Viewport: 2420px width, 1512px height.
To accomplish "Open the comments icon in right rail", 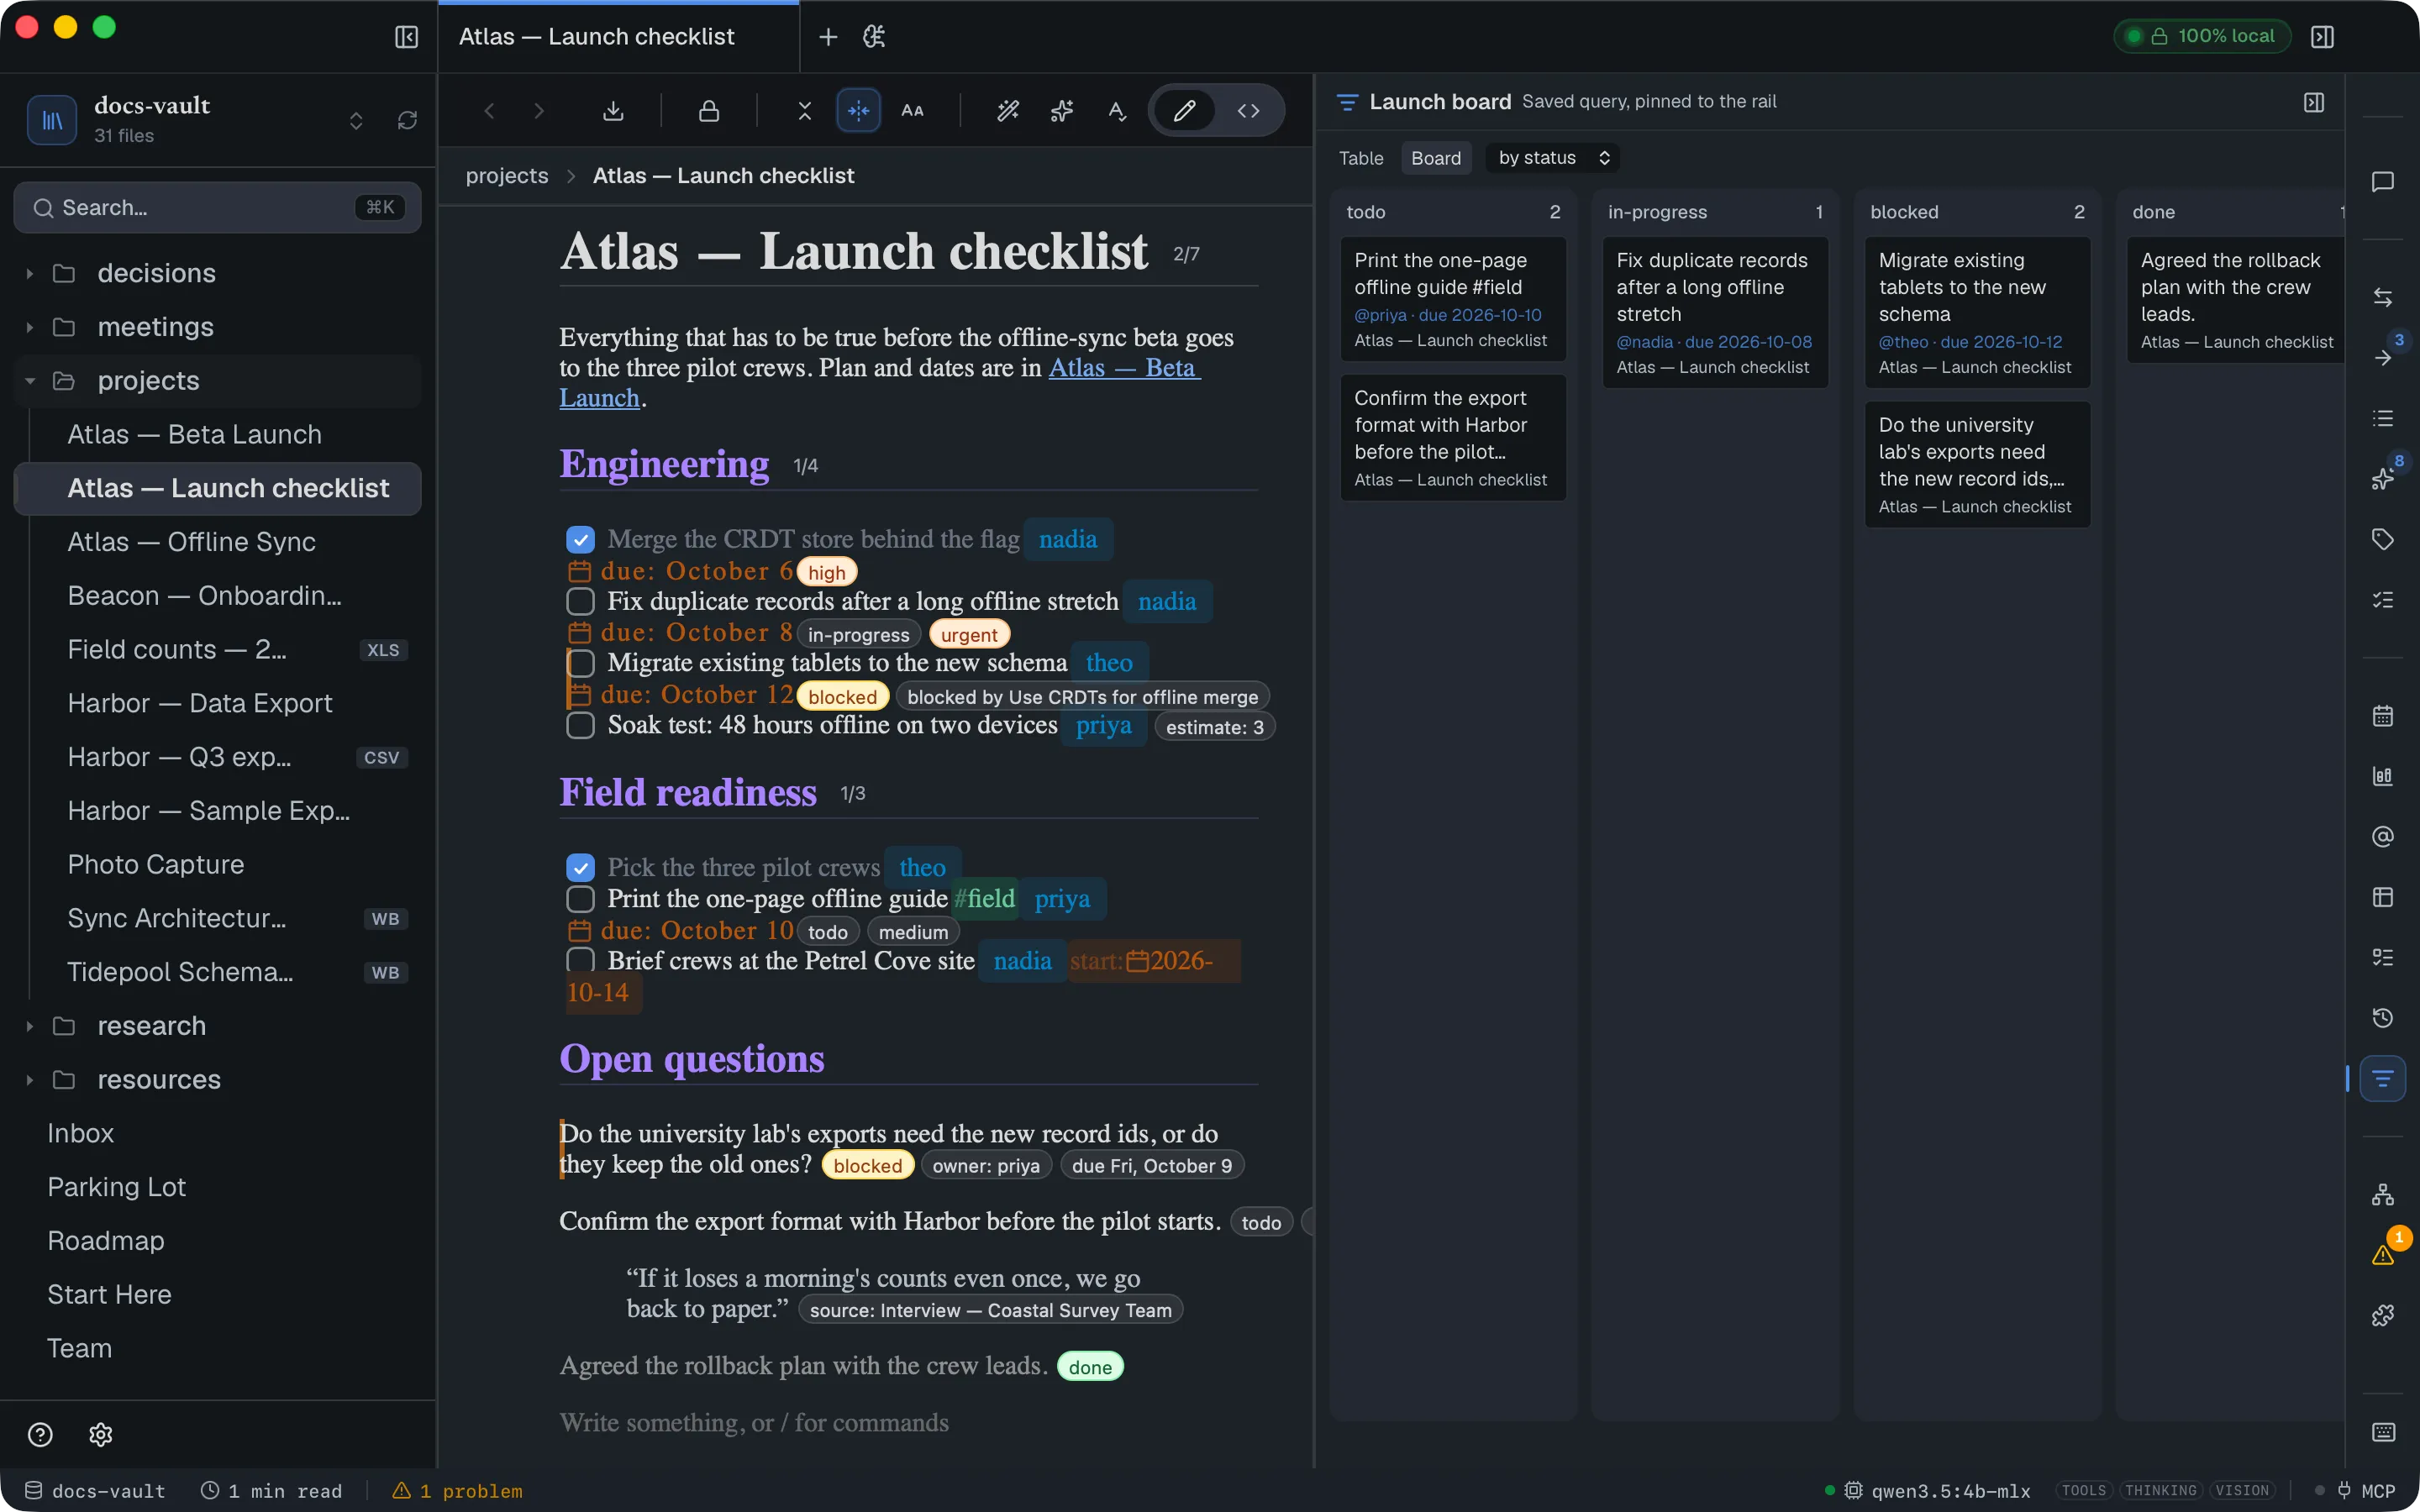I will click(2382, 181).
